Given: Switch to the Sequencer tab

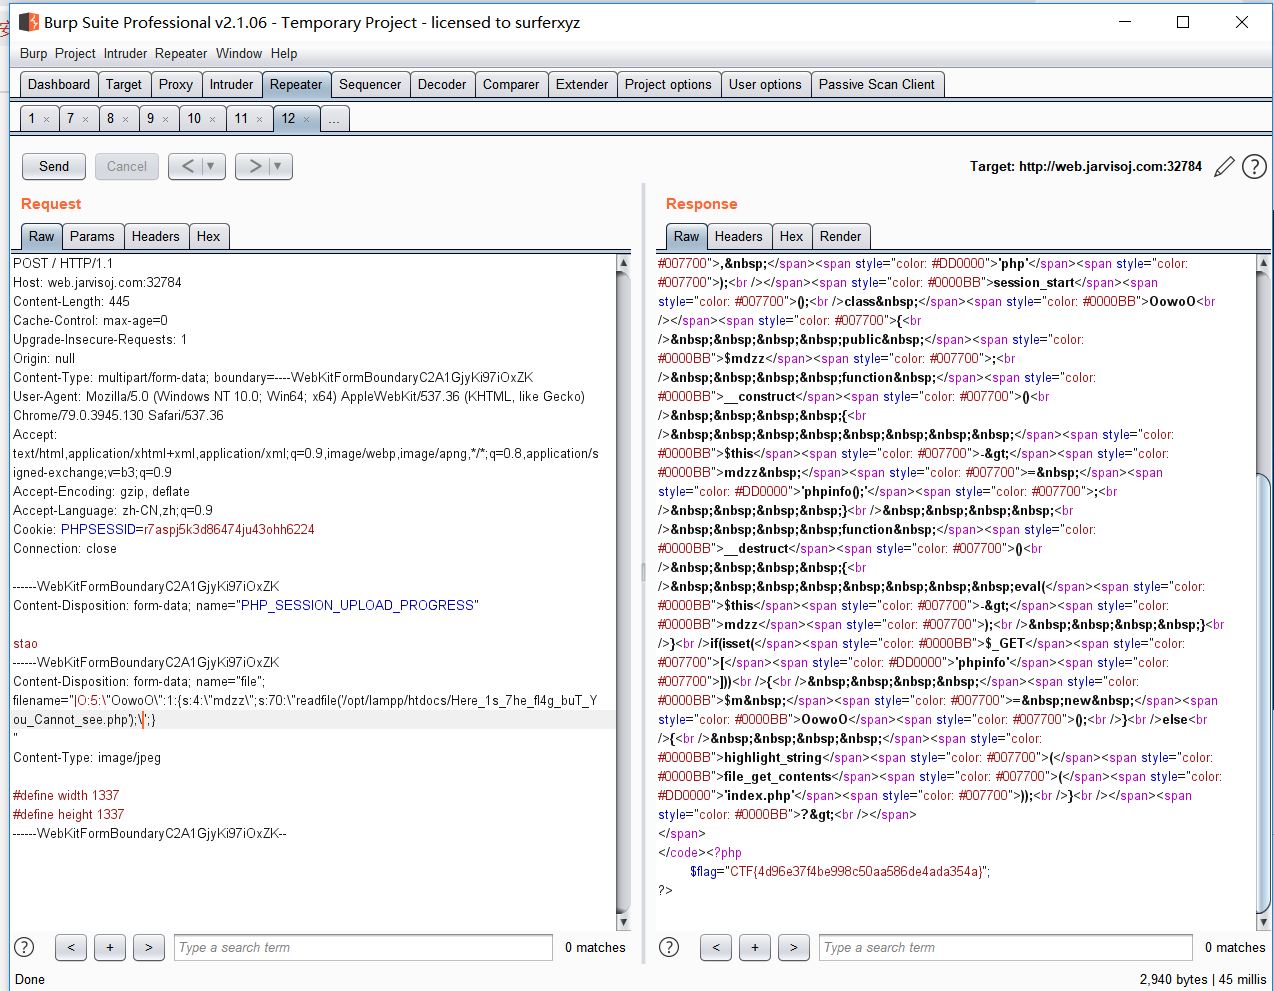Looking at the screenshot, I should coord(370,84).
